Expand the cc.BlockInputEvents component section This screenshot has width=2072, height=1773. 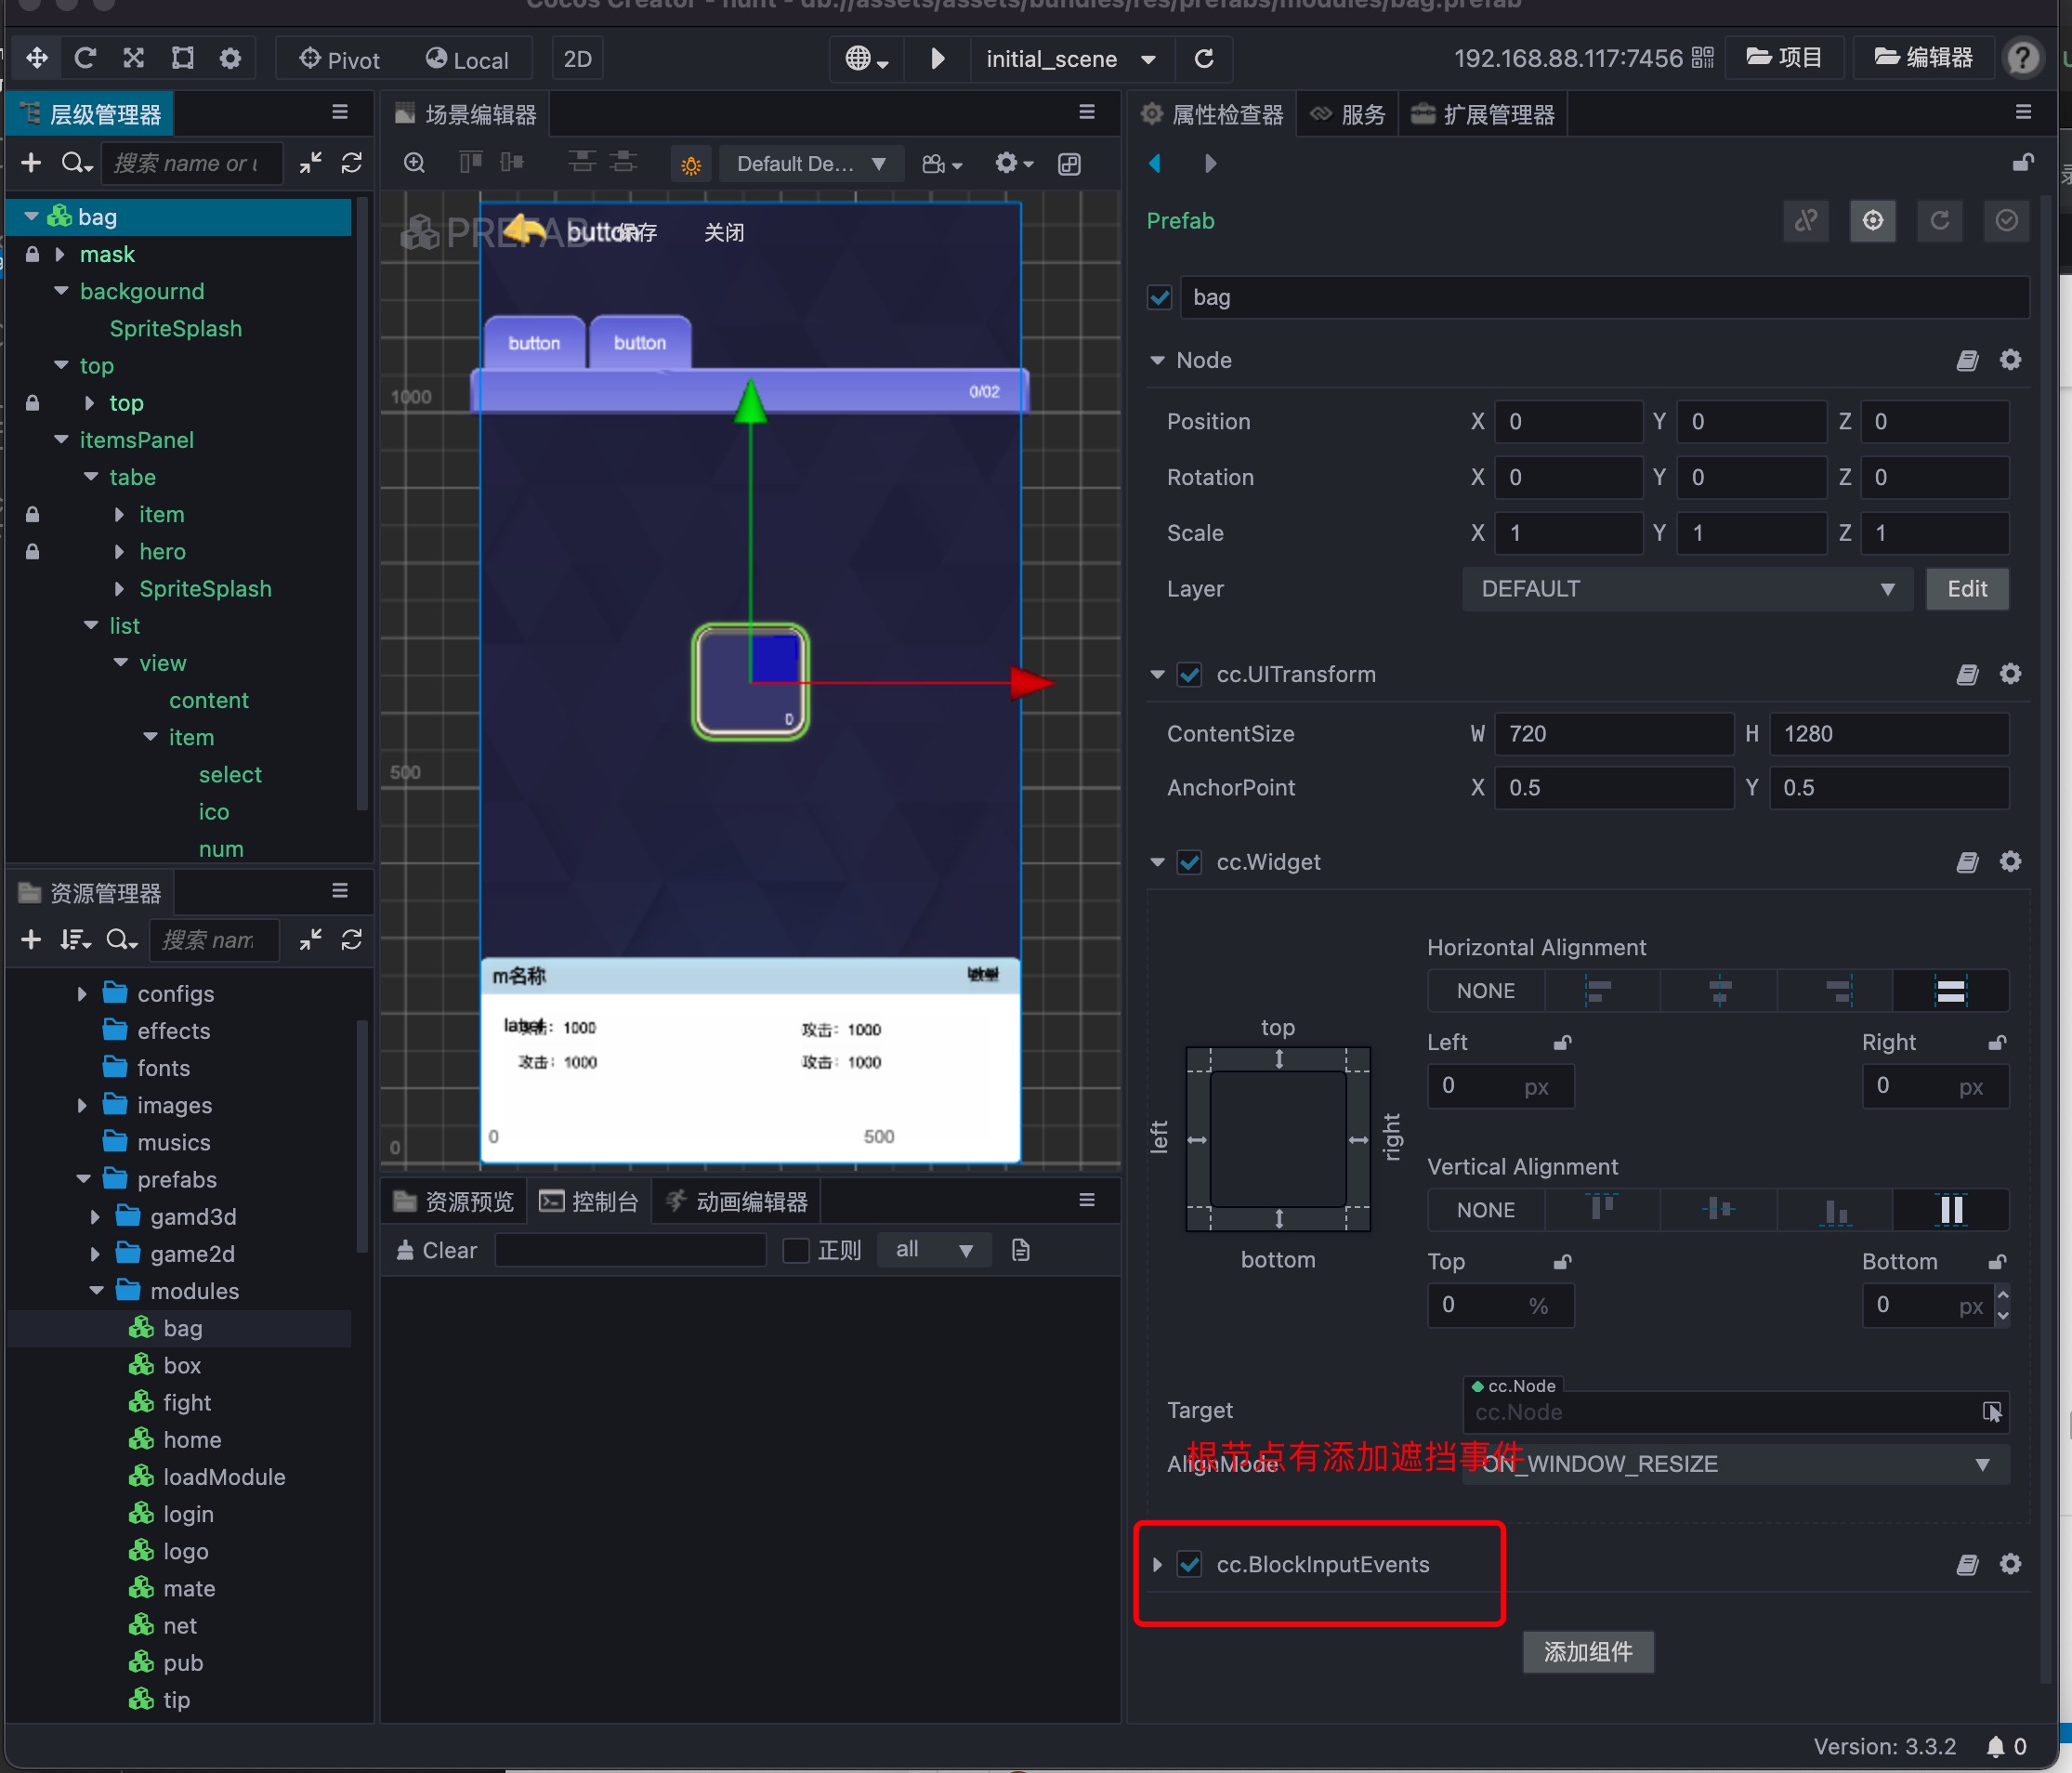(1157, 1564)
